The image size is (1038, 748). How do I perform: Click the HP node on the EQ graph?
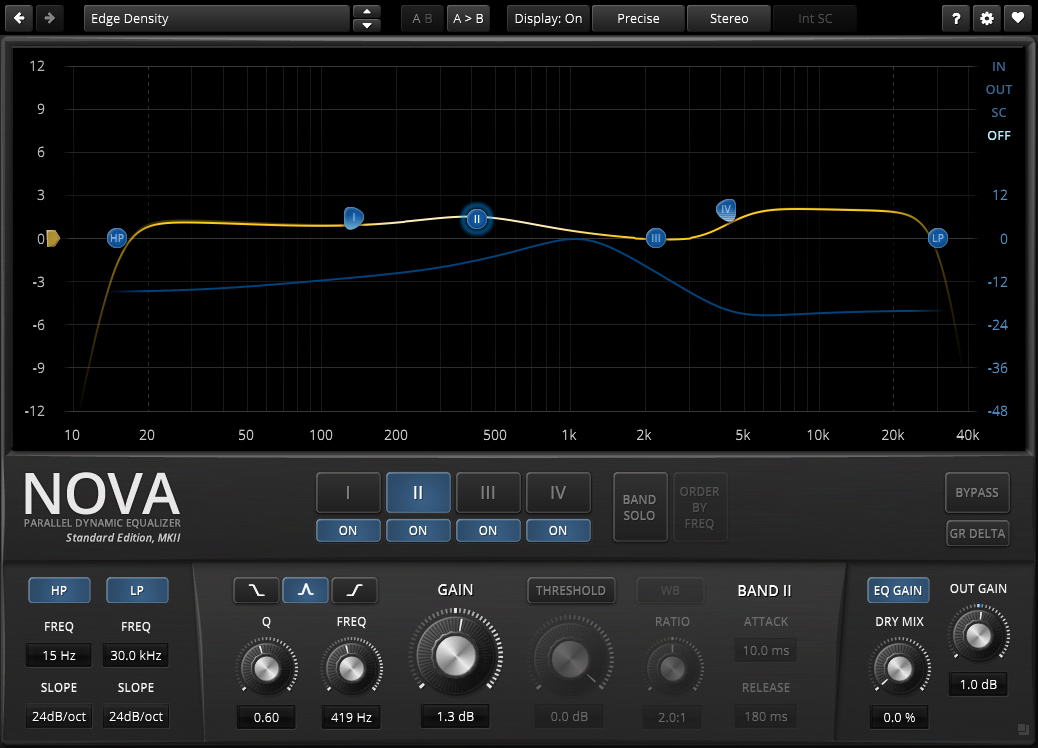pos(117,238)
